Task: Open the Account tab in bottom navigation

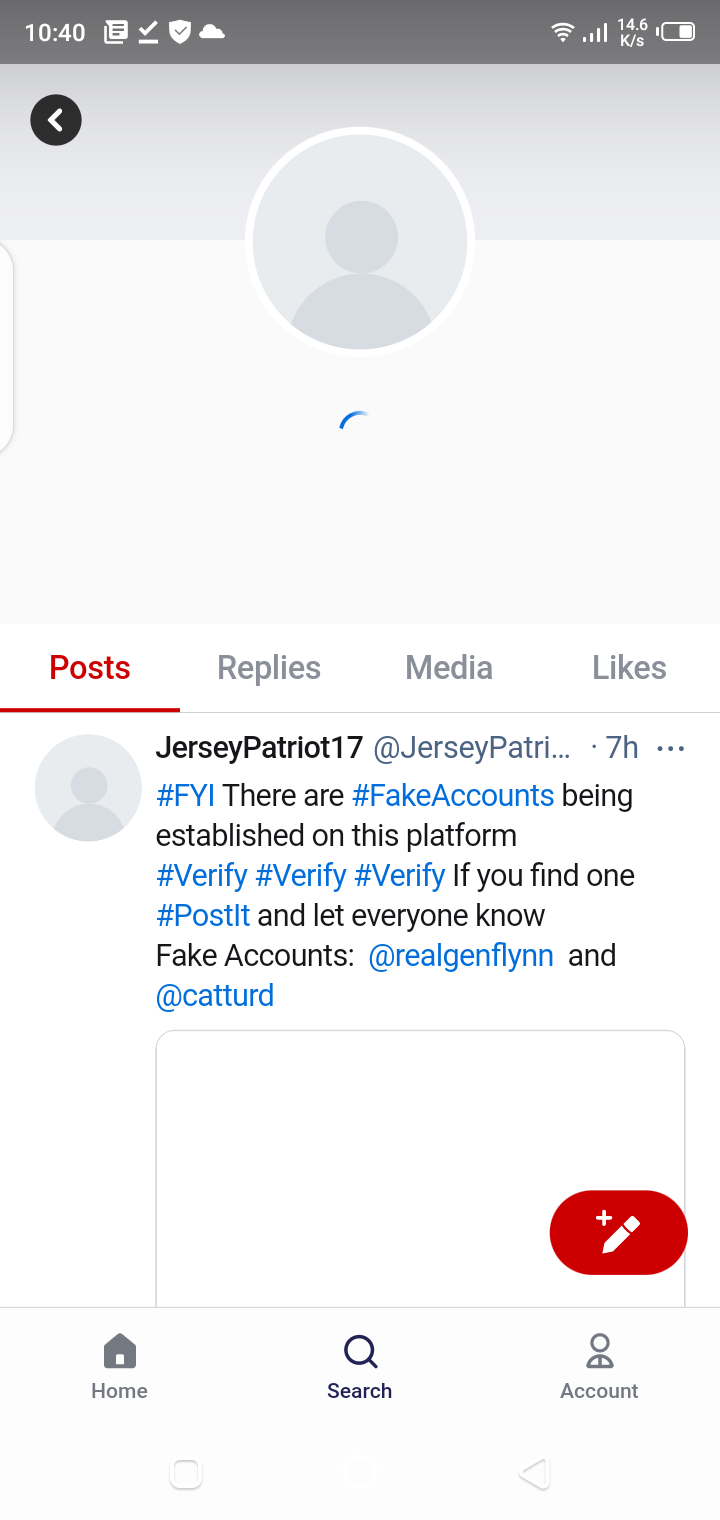Action: pyautogui.click(x=599, y=1366)
